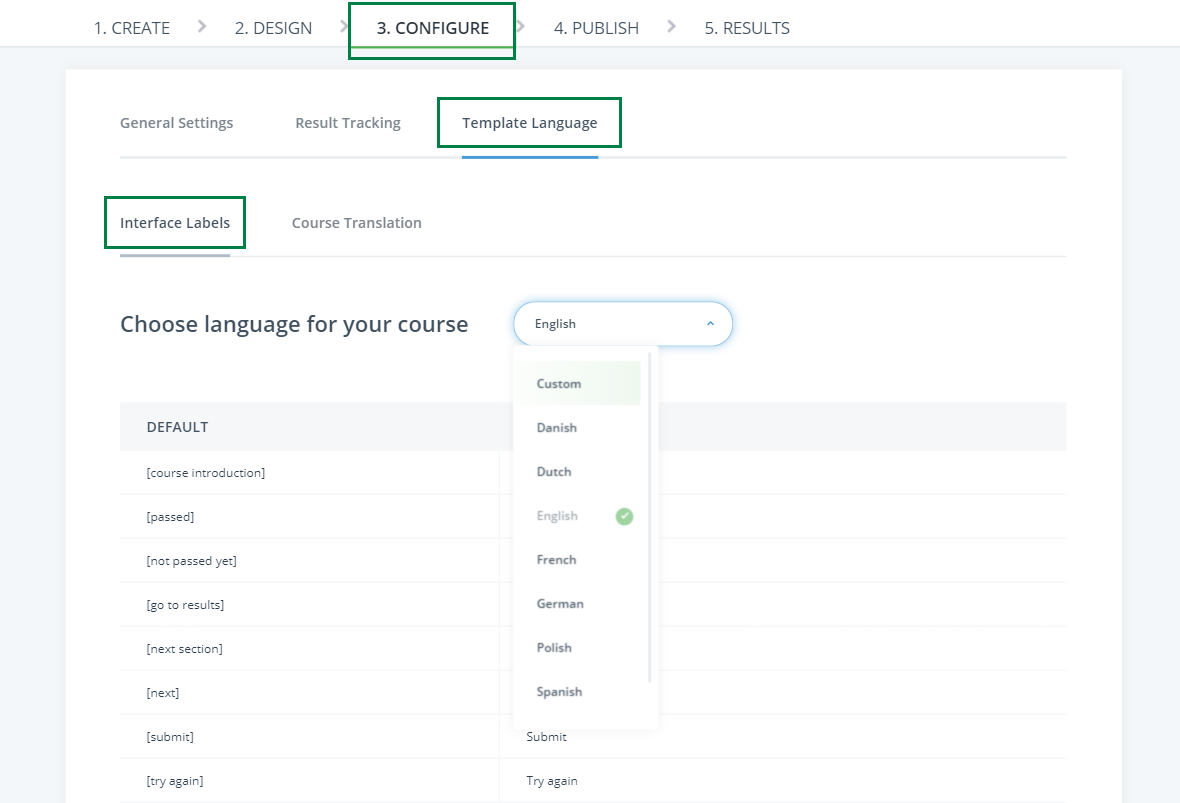Navigate to the 4. PUBLISH step

coord(596,28)
